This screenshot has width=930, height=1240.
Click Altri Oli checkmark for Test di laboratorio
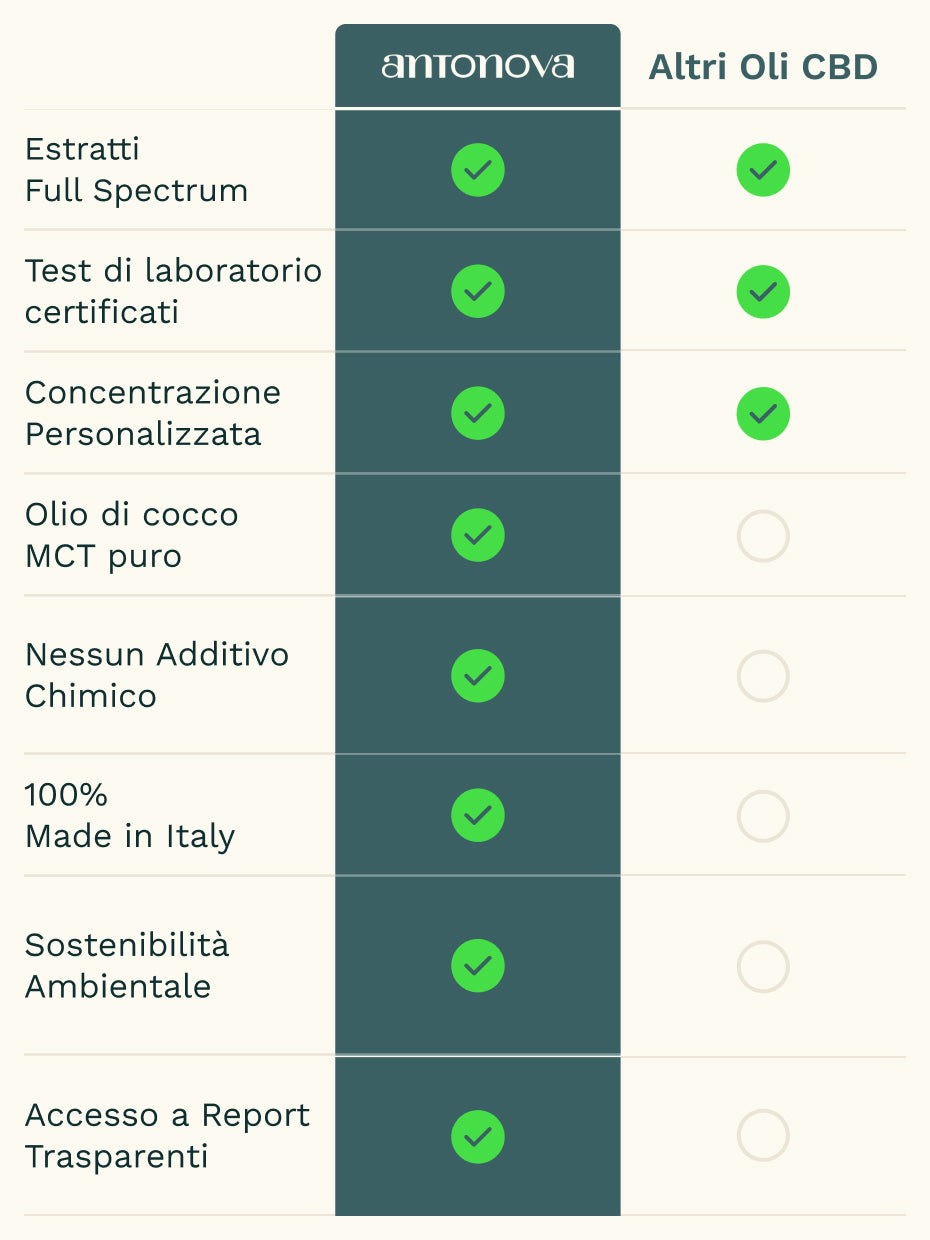[x=763, y=292]
